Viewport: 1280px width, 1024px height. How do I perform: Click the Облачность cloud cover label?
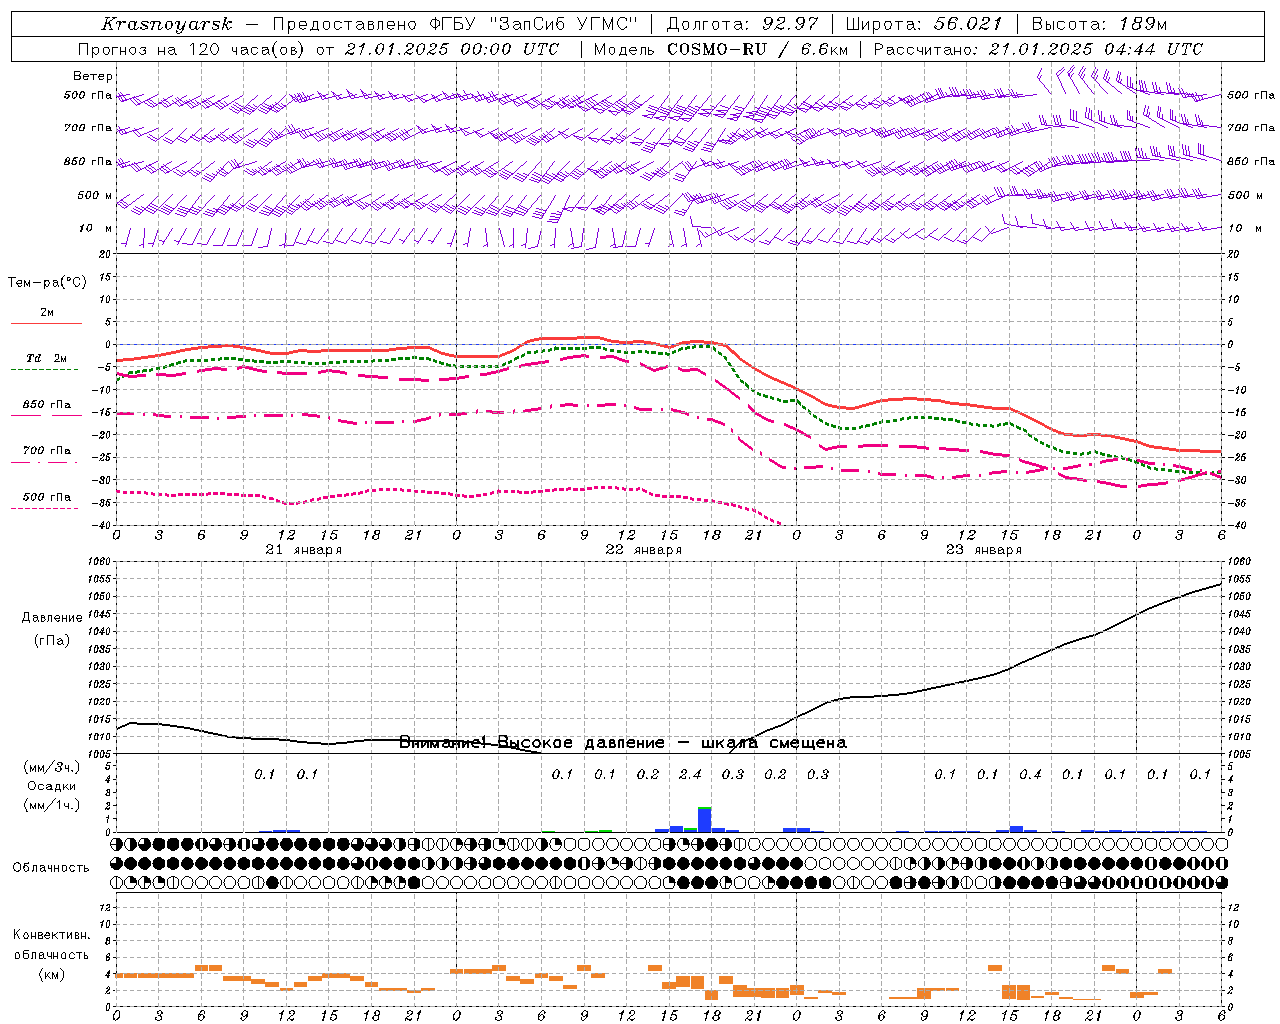tap(51, 867)
